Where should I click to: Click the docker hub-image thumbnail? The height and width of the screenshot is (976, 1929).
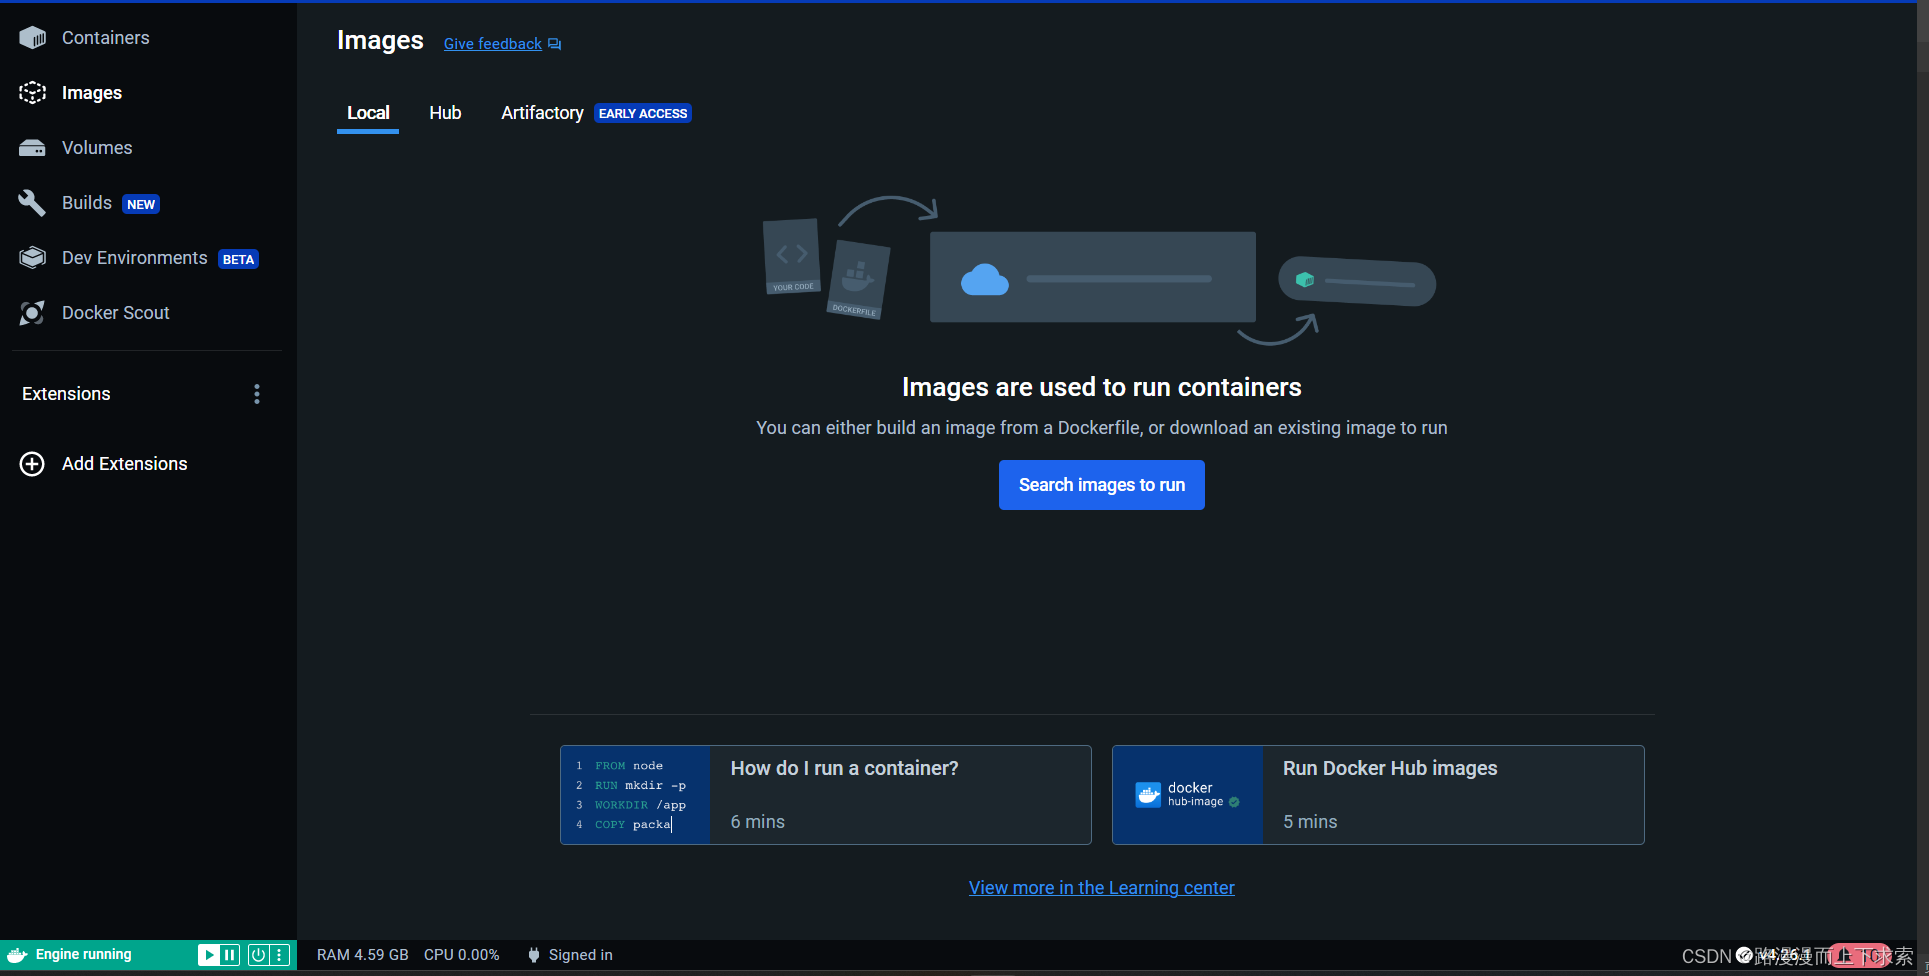[x=1188, y=795]
